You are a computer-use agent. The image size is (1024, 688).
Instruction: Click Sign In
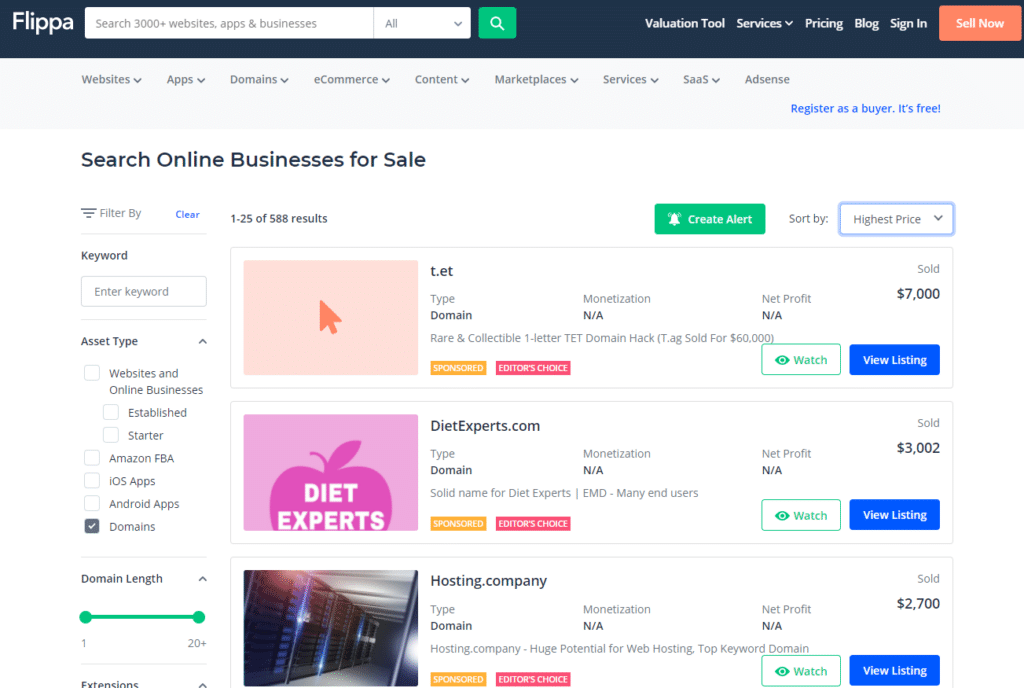point(908,23)
